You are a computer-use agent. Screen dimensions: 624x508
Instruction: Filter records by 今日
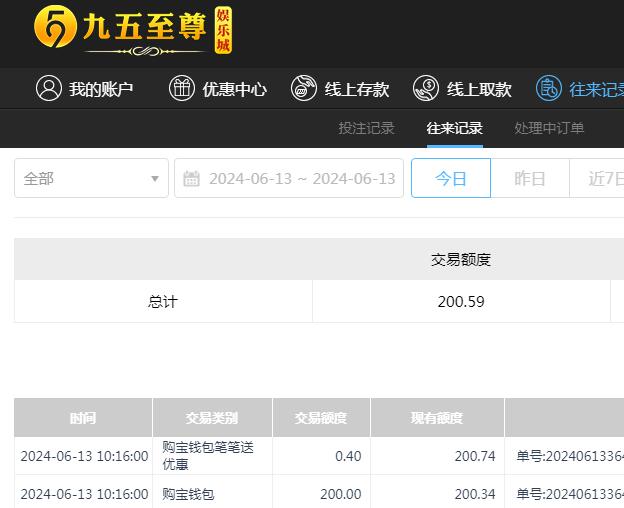[x=450, y=178]
